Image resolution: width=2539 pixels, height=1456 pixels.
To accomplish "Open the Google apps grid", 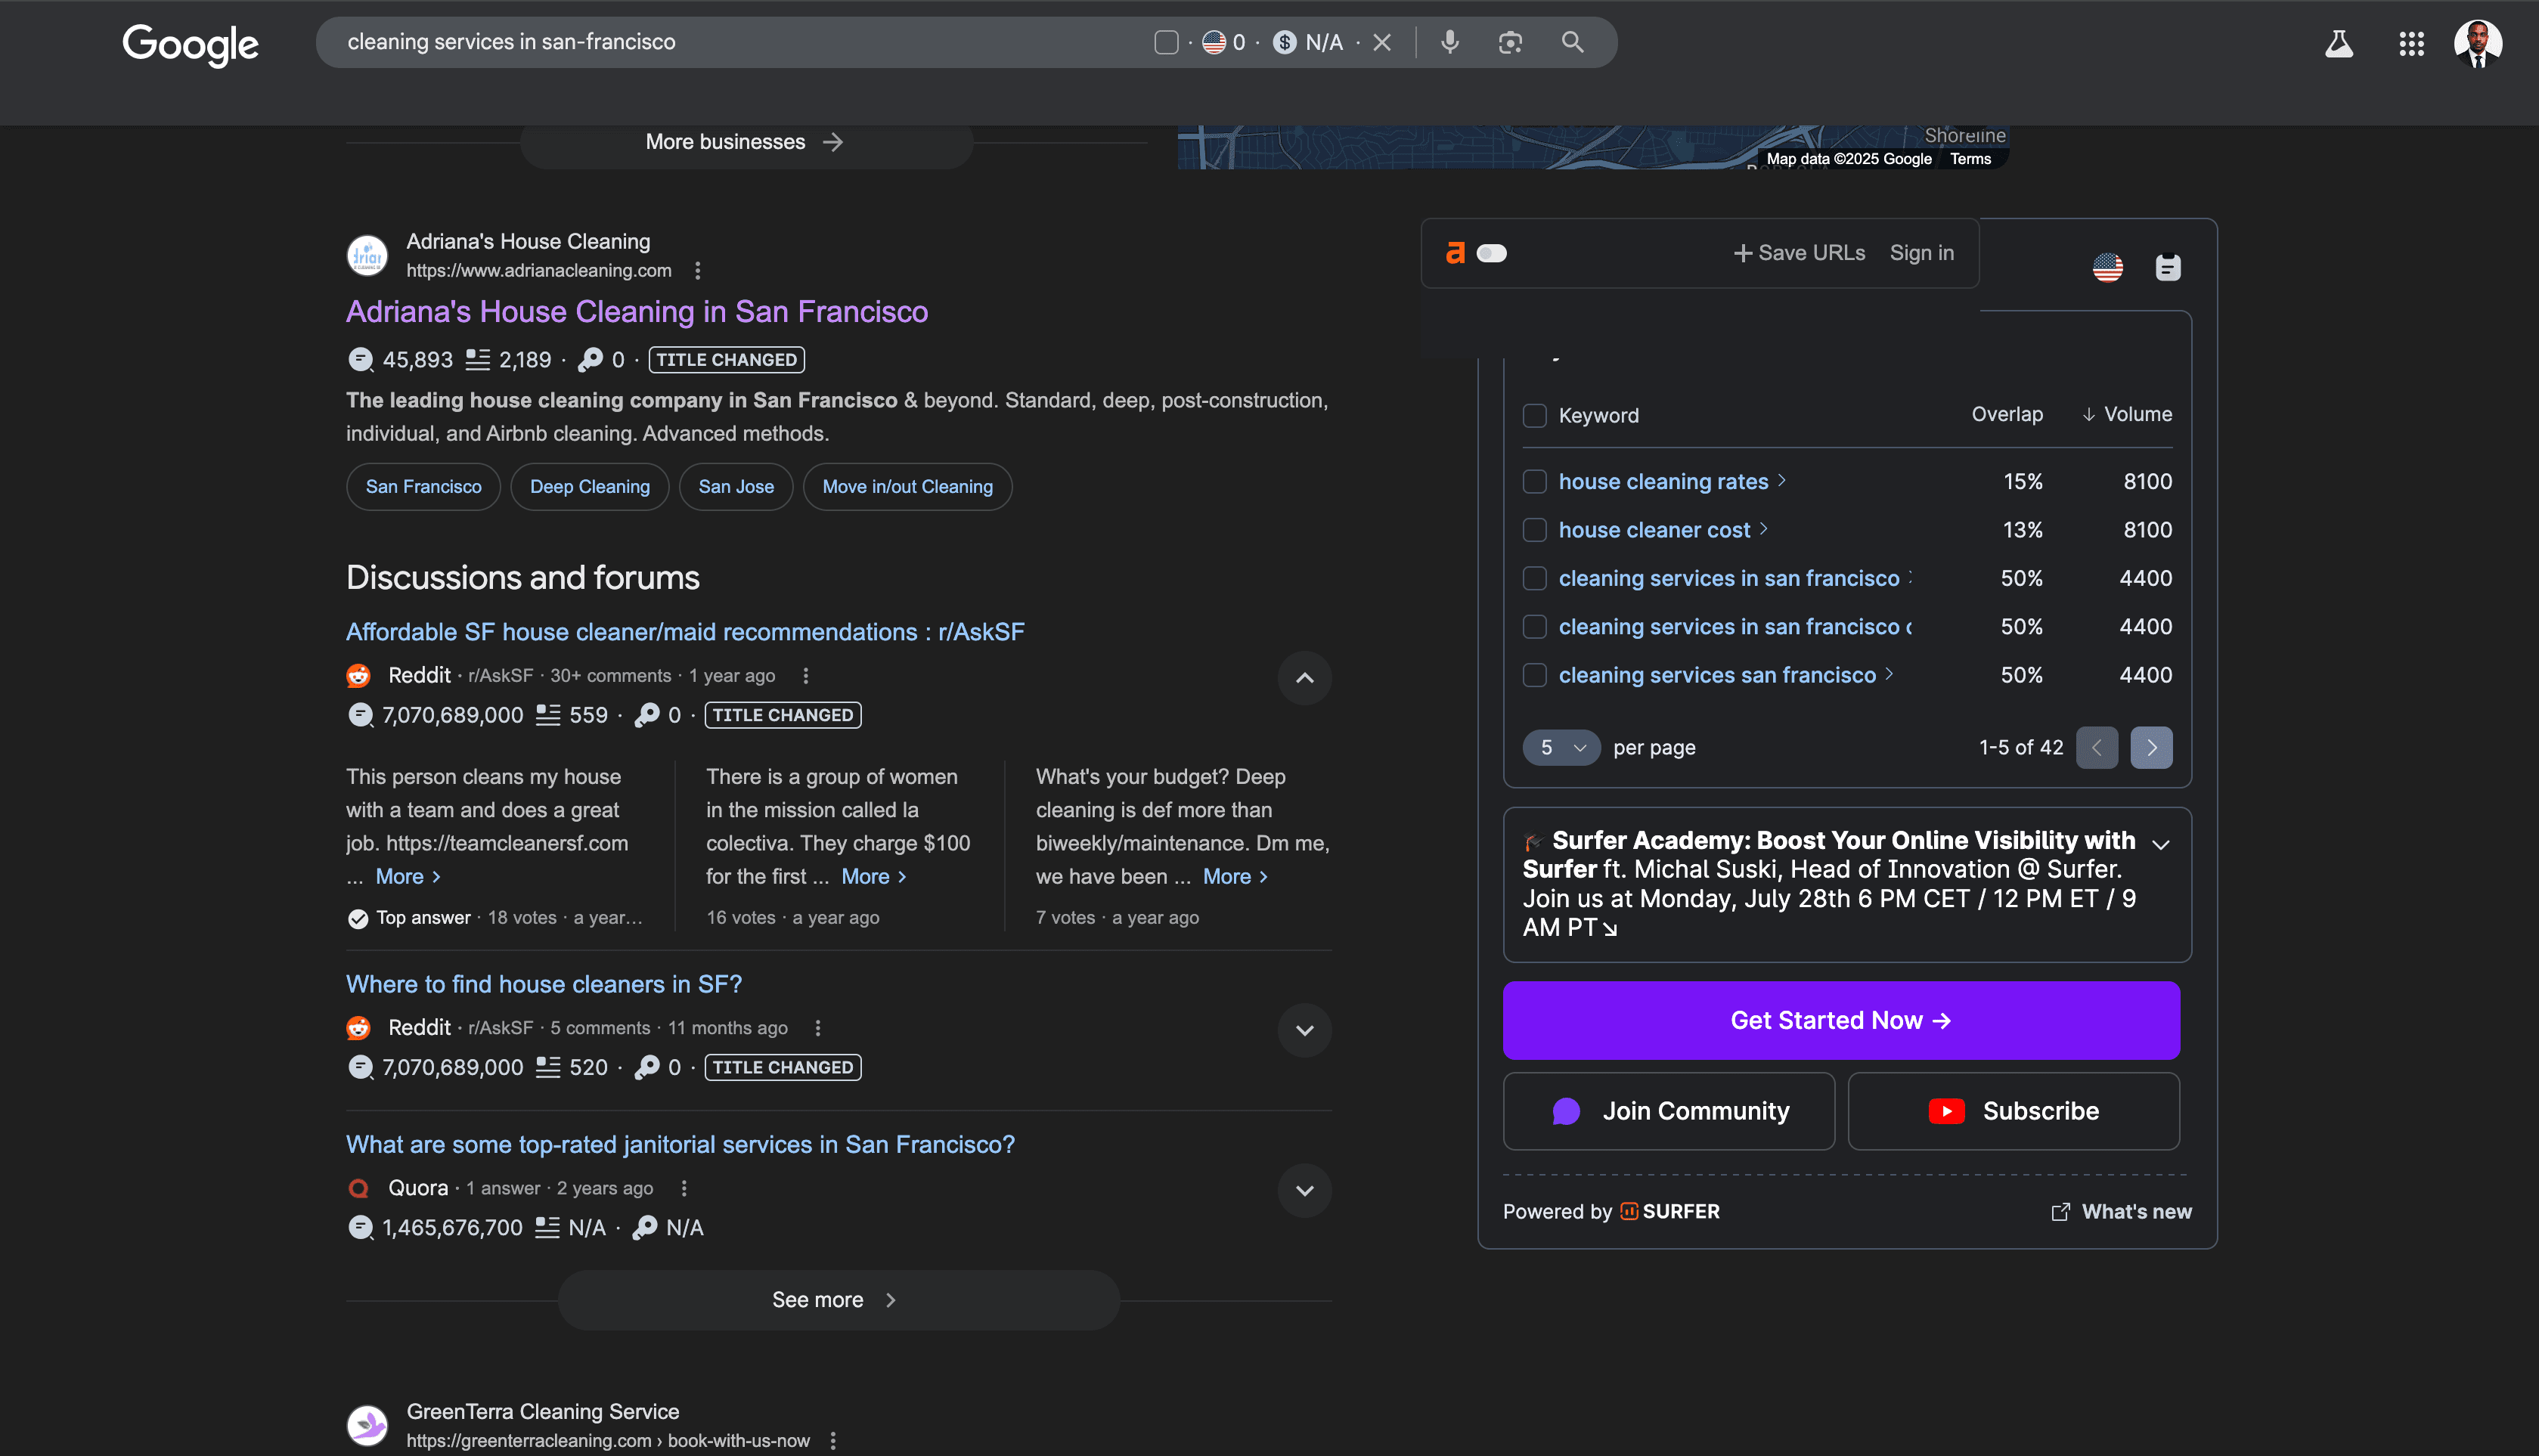I will (x=2411, y=43).
